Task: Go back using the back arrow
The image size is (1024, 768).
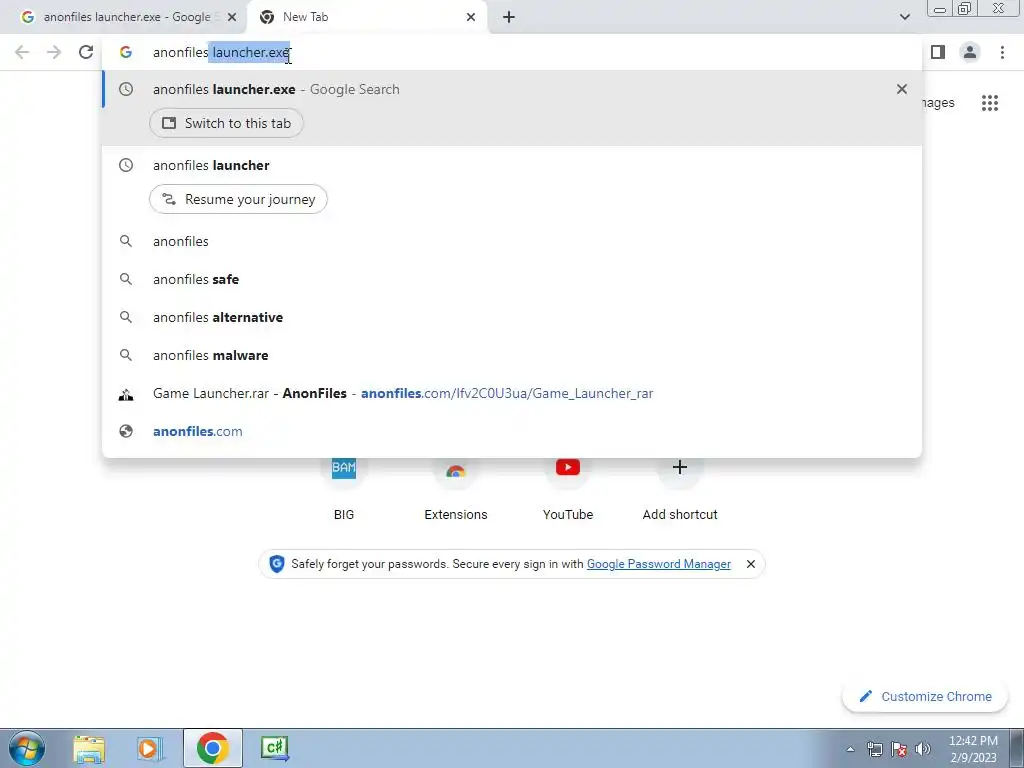Action: click(x=22, y=52)
